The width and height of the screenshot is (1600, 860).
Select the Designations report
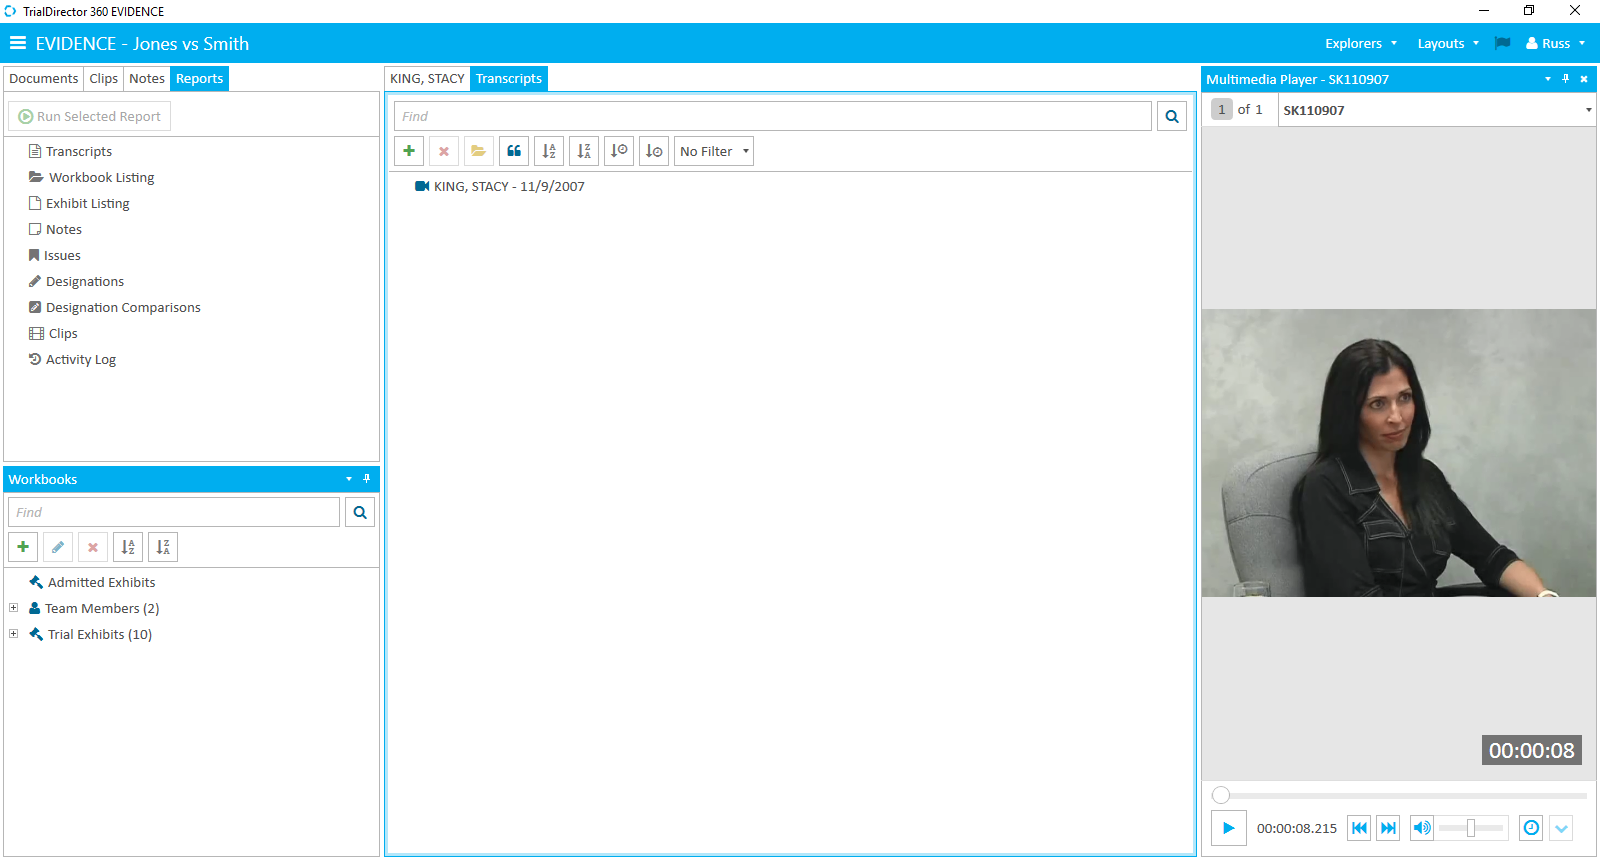(76, 281)
